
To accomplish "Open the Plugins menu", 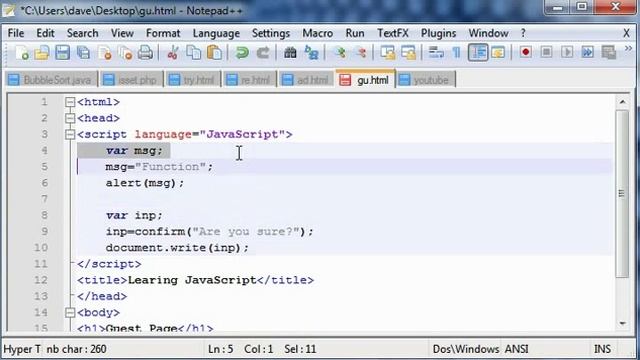I will [438, 33].
